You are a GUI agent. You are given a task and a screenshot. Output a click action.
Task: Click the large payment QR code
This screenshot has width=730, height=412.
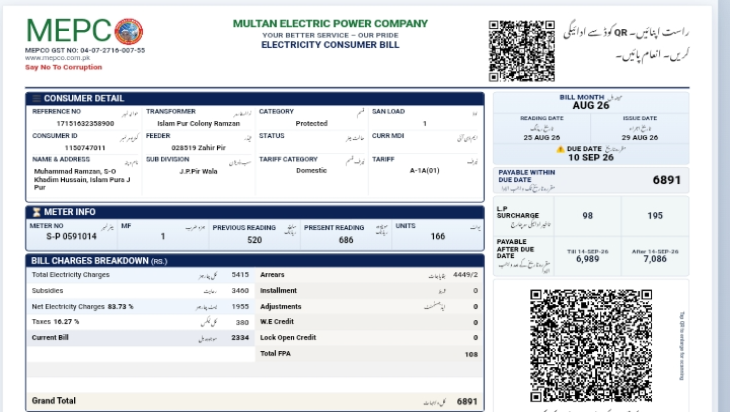[x=591, y=345]
